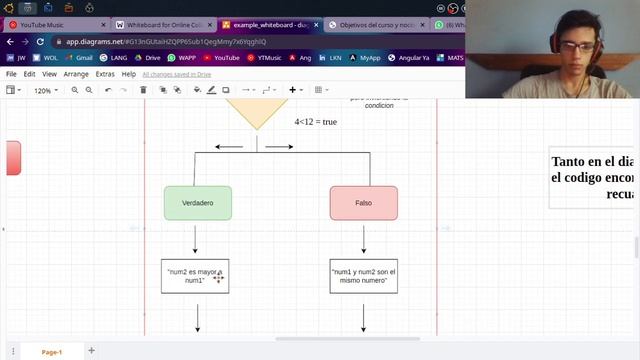
Task: Click the app.diagrams.net address bar
Action: (257, 42)
